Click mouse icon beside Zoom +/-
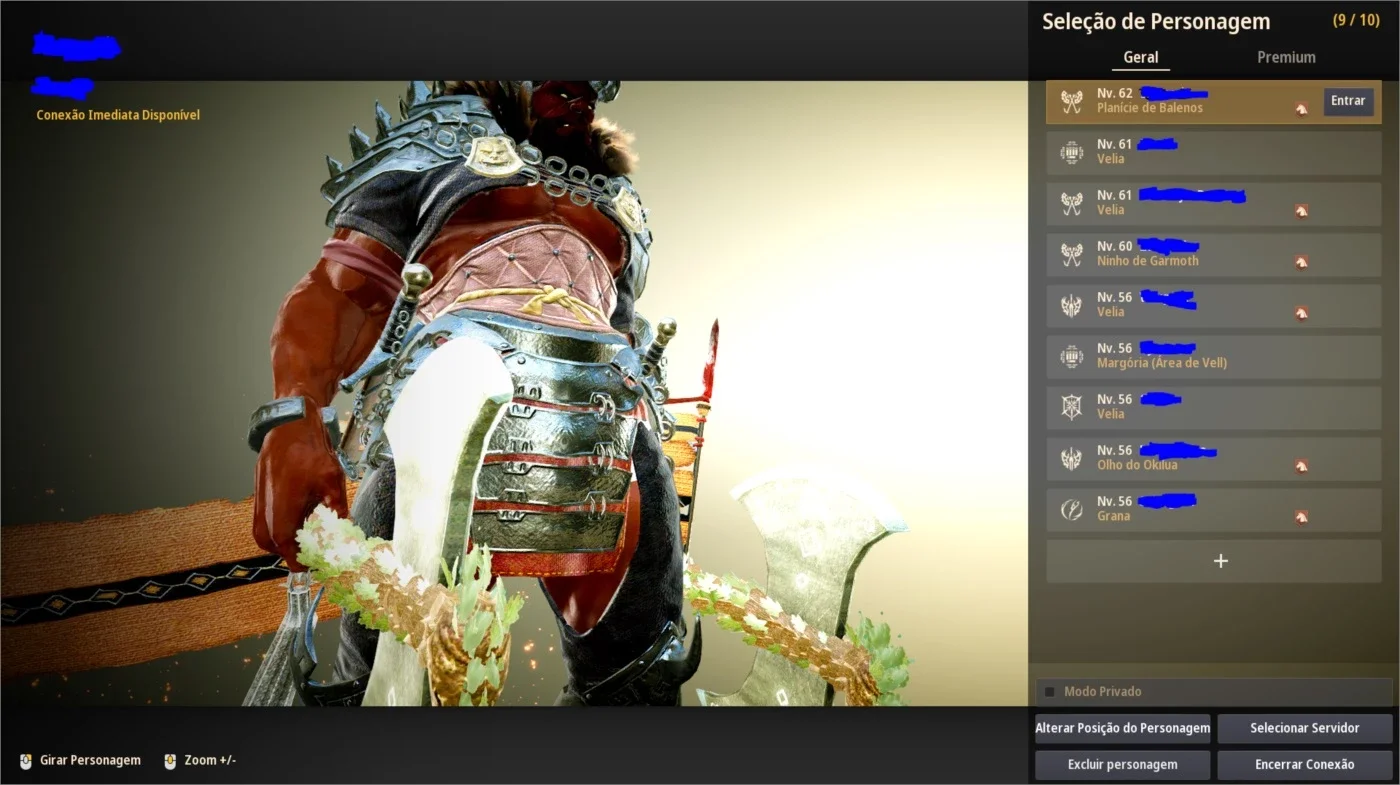 (x=170, y=760)
